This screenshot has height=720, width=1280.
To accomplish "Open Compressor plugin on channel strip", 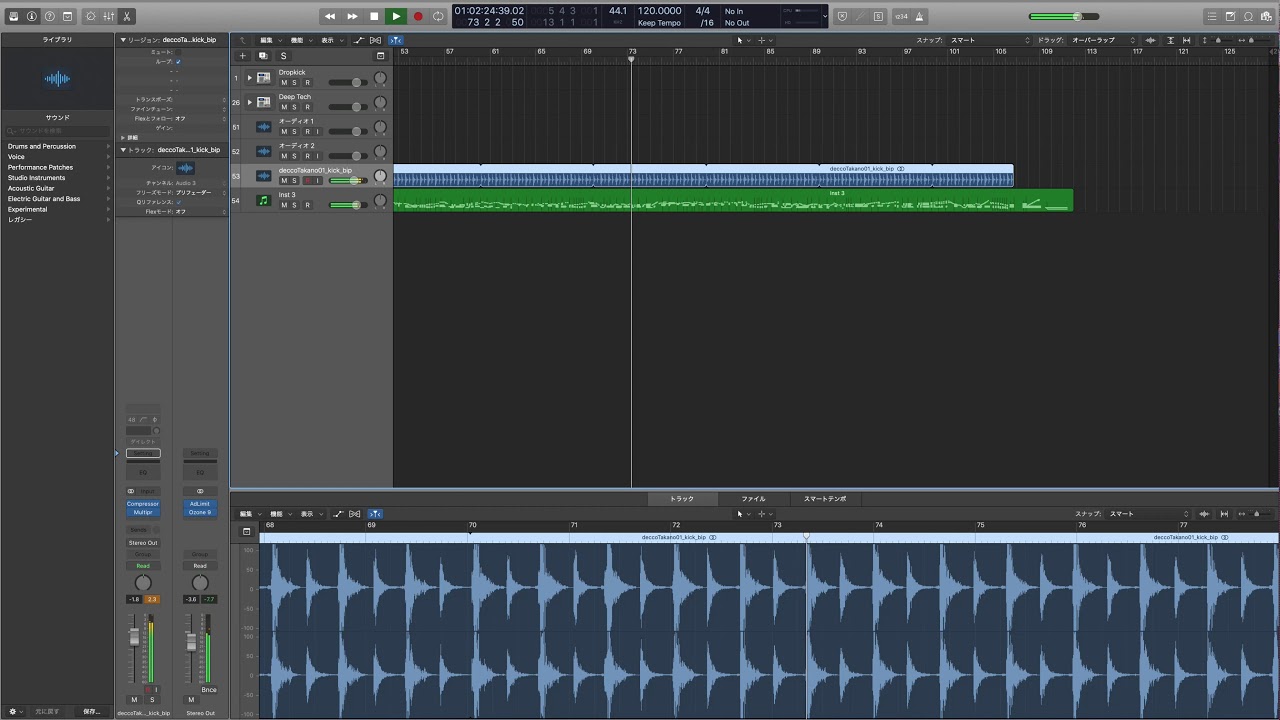I will 143,504.
